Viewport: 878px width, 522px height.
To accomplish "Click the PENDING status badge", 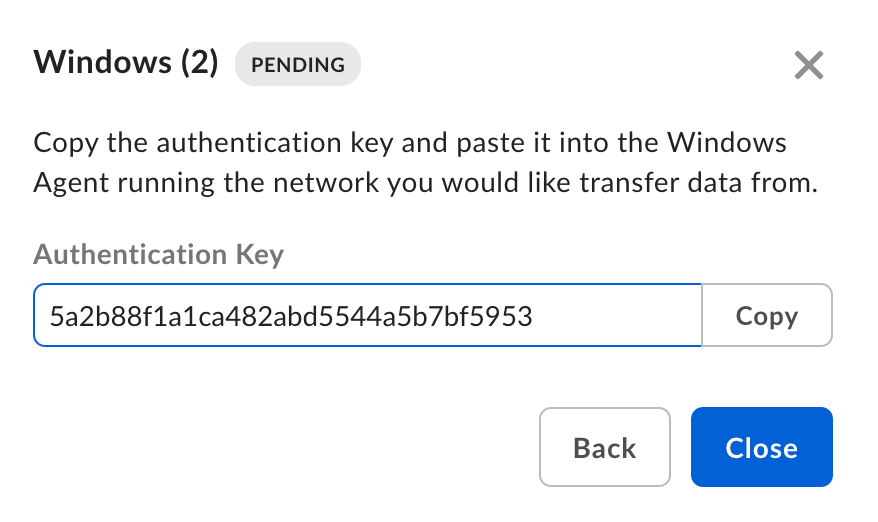I will (297, 66).
